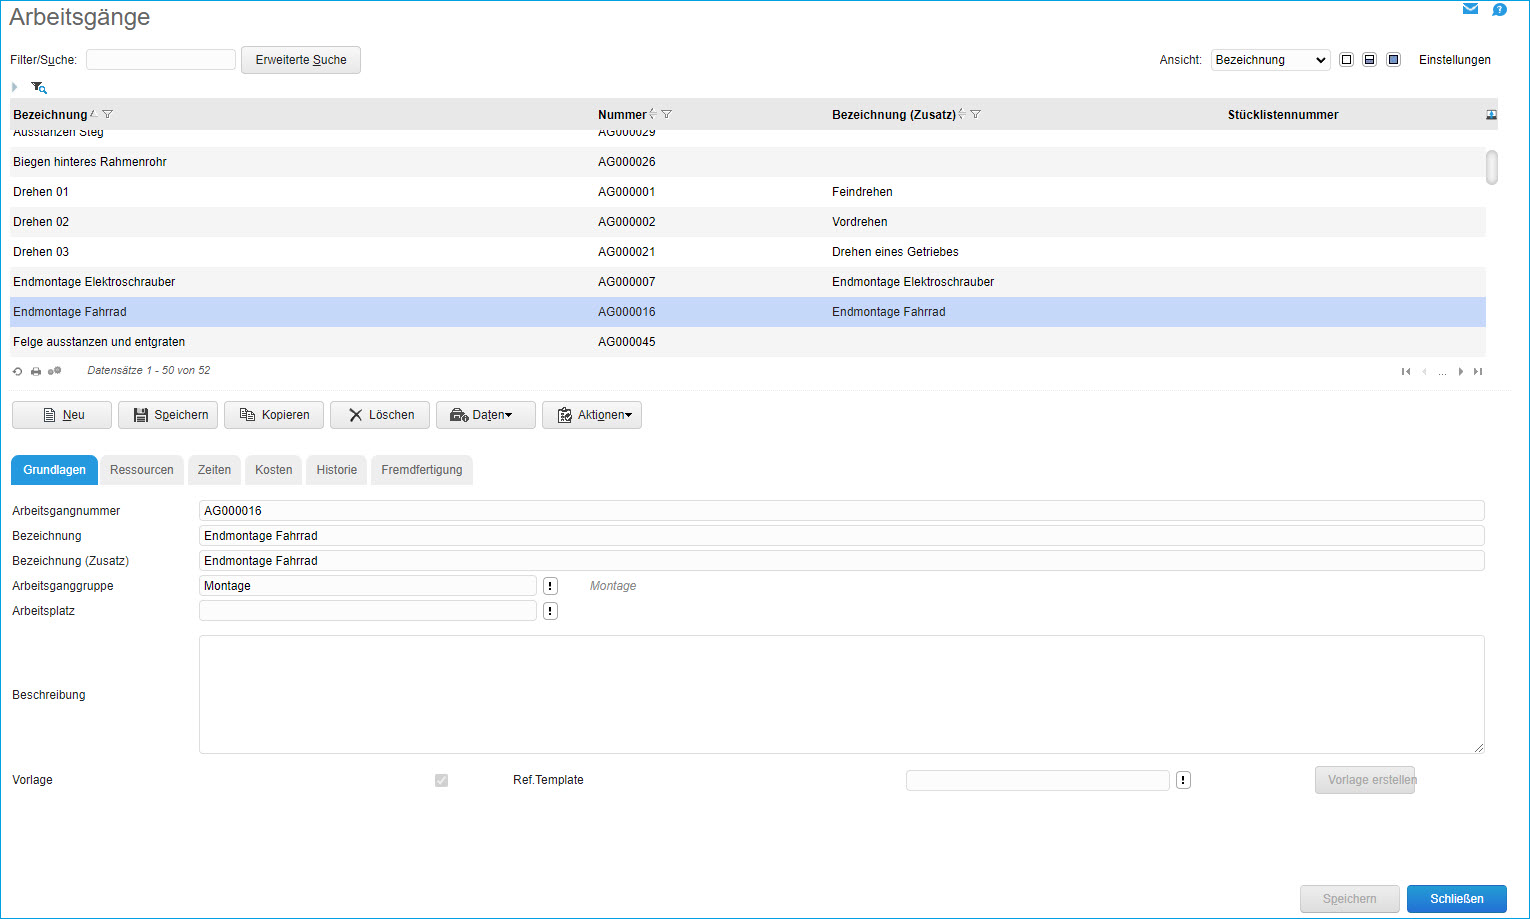Image resolution: width=1530 pixels, height=919 pixels.
Task: Click the Erweiterte Suche button
Action: coord(301,60)
